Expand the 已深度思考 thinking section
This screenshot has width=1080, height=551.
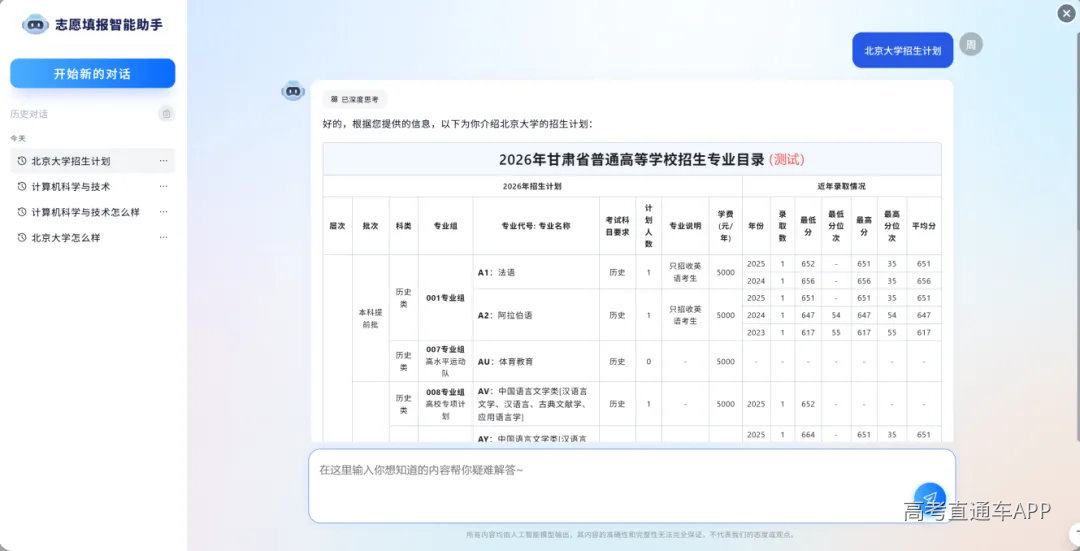[355, 99]
